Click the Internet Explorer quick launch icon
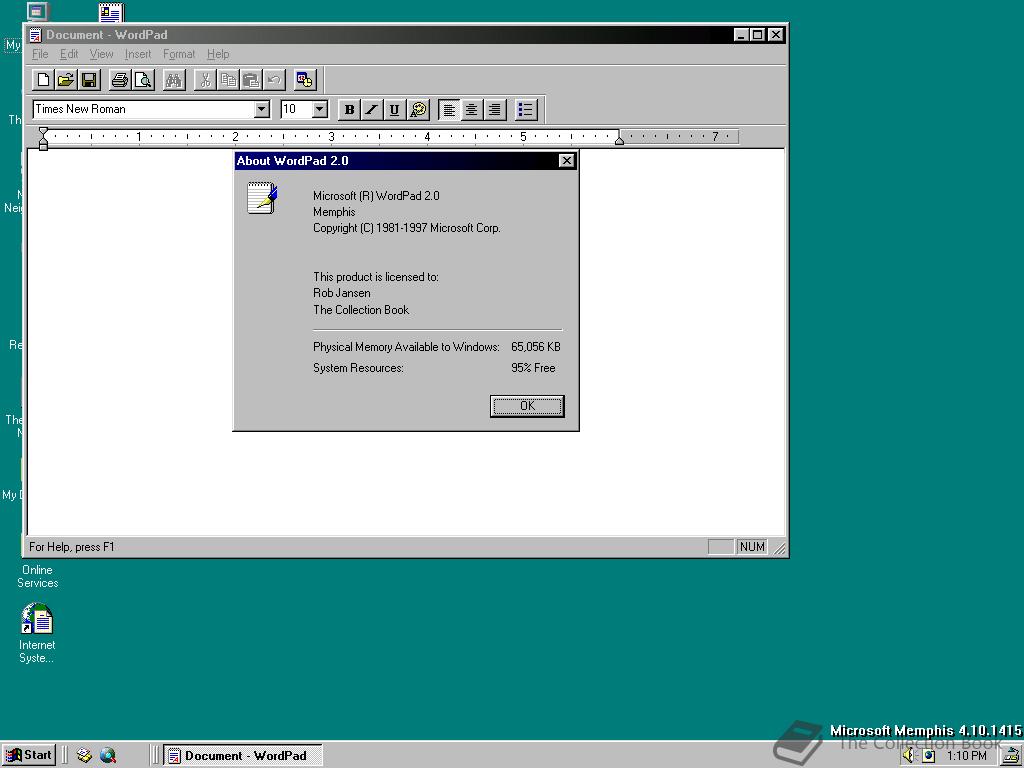This screenshot has height=768, width=1024. point(108,756)
